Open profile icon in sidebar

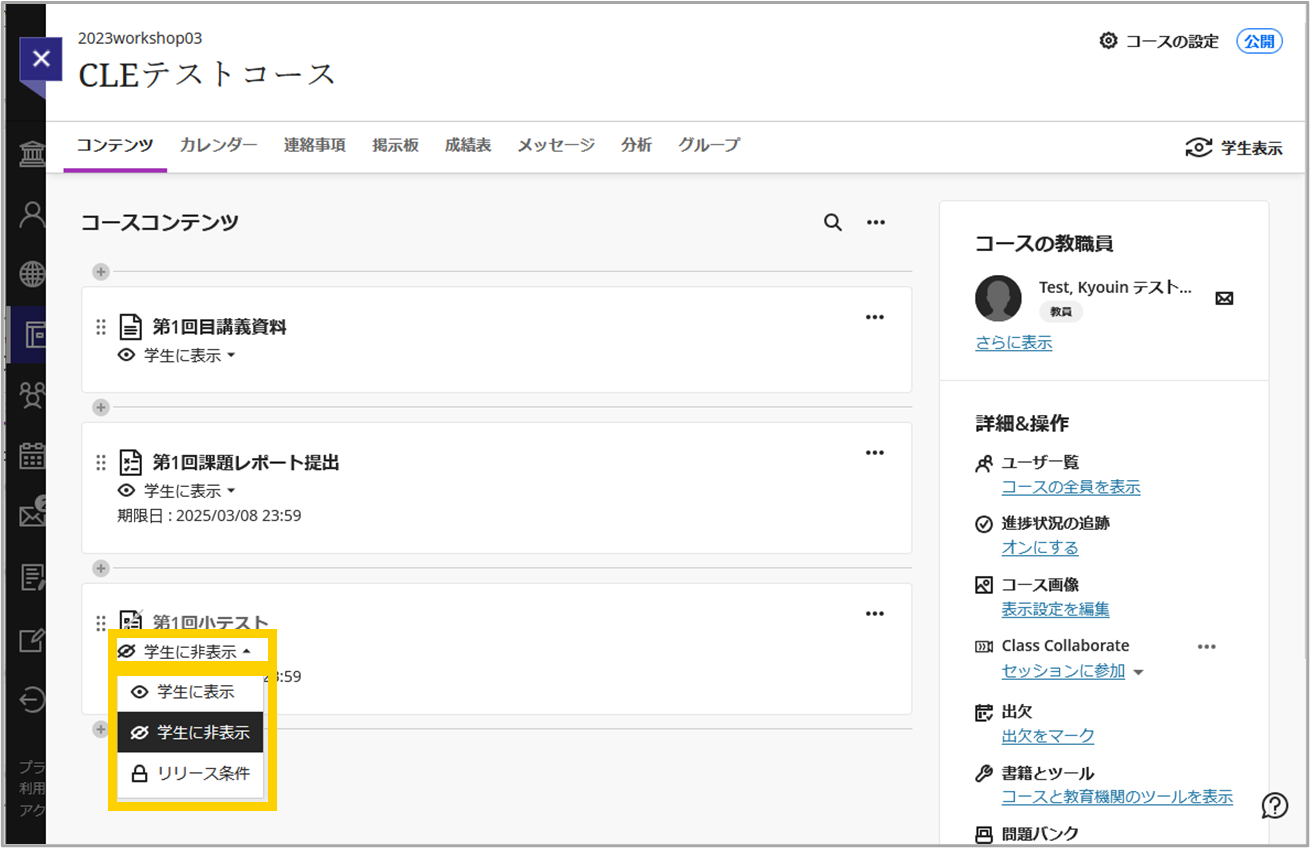coord(32,215)
